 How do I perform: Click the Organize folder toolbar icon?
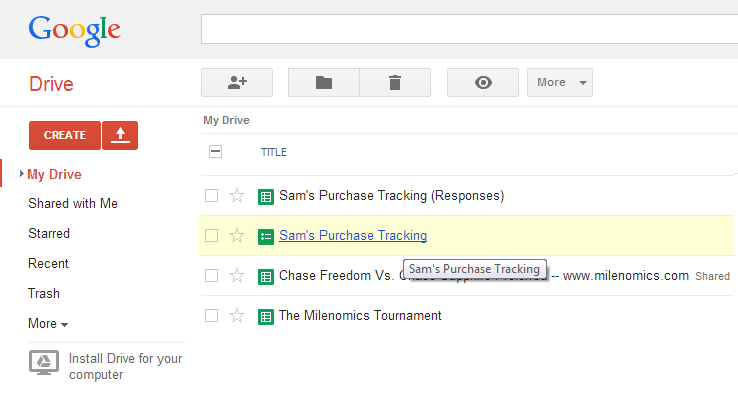(324, 82)
